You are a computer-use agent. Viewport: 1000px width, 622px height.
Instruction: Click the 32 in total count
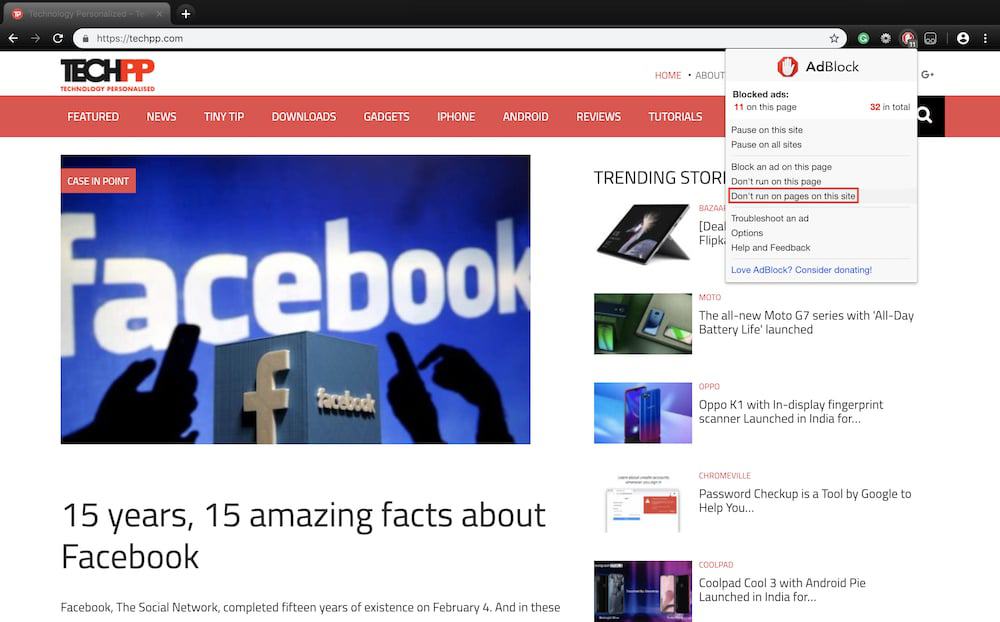coord(890,107)
